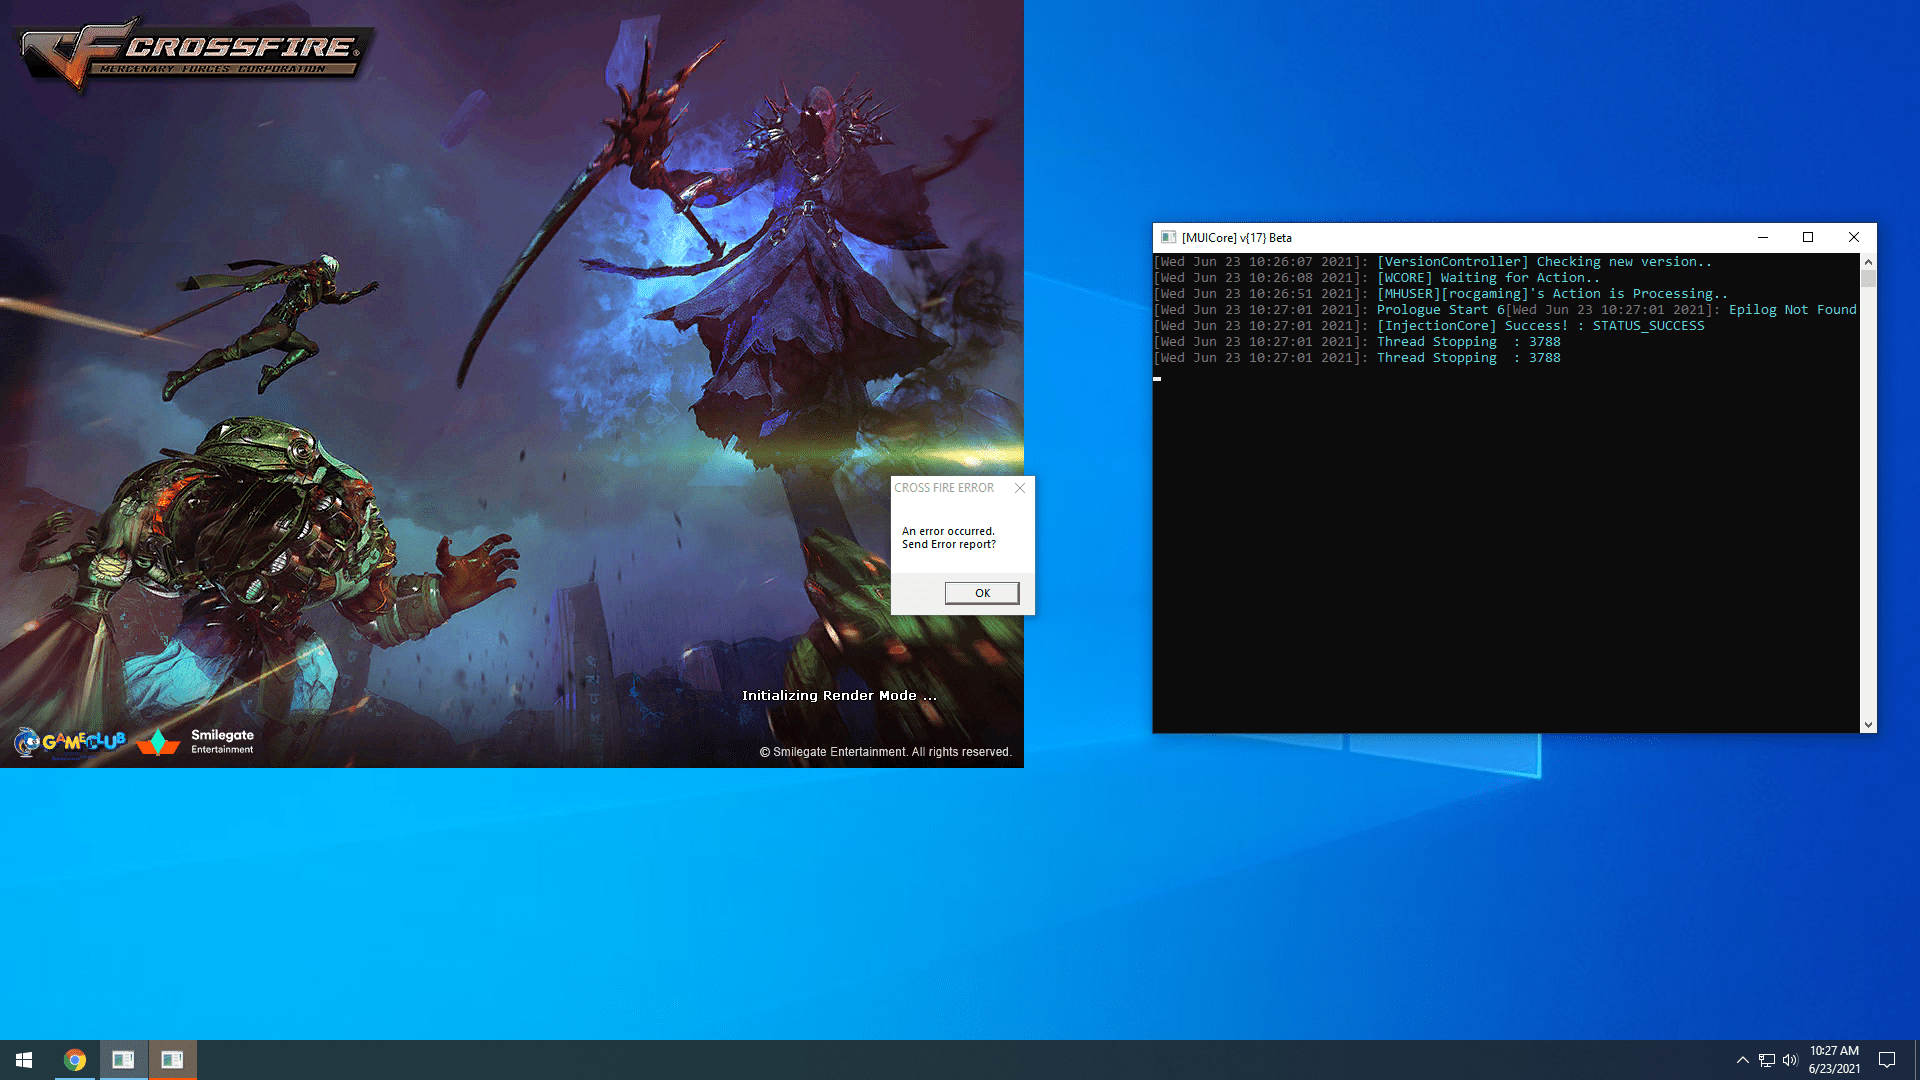
Task: Click the 'Send Error report?' text
Action: click(949, 544)
